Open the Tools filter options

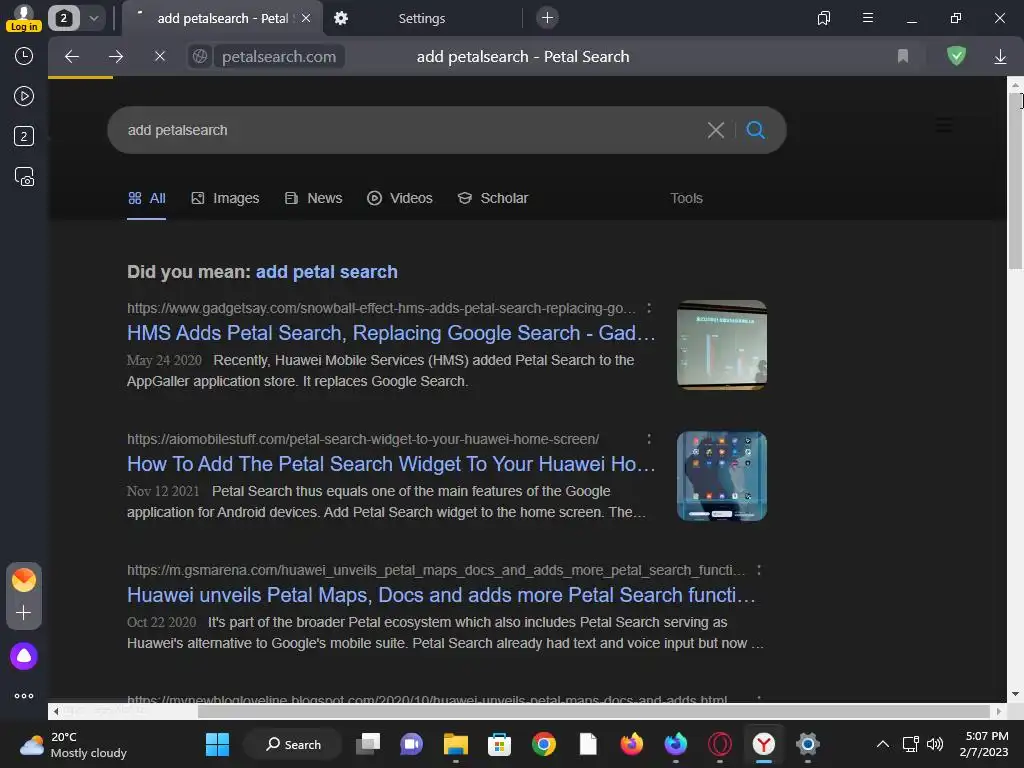point(686,199)
